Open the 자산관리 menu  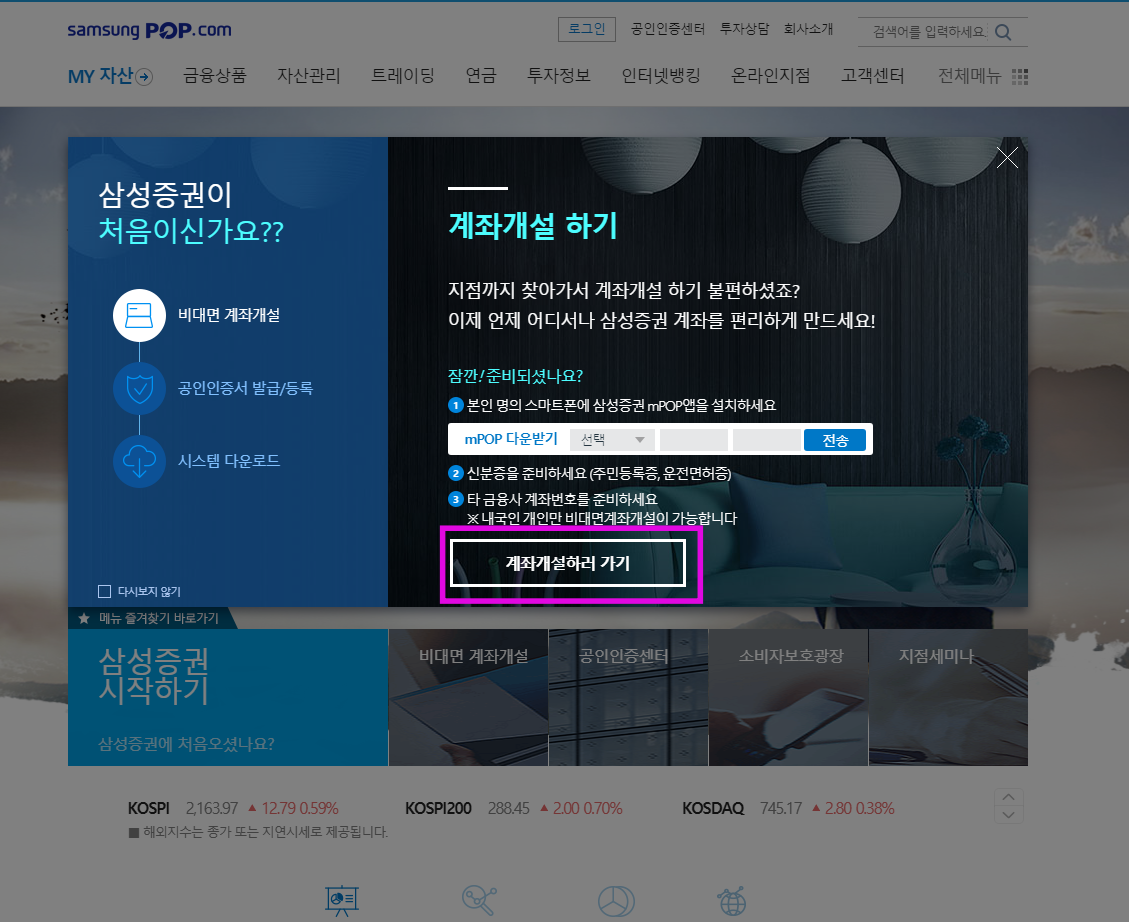pyautogui.click(x=308, y=76)
